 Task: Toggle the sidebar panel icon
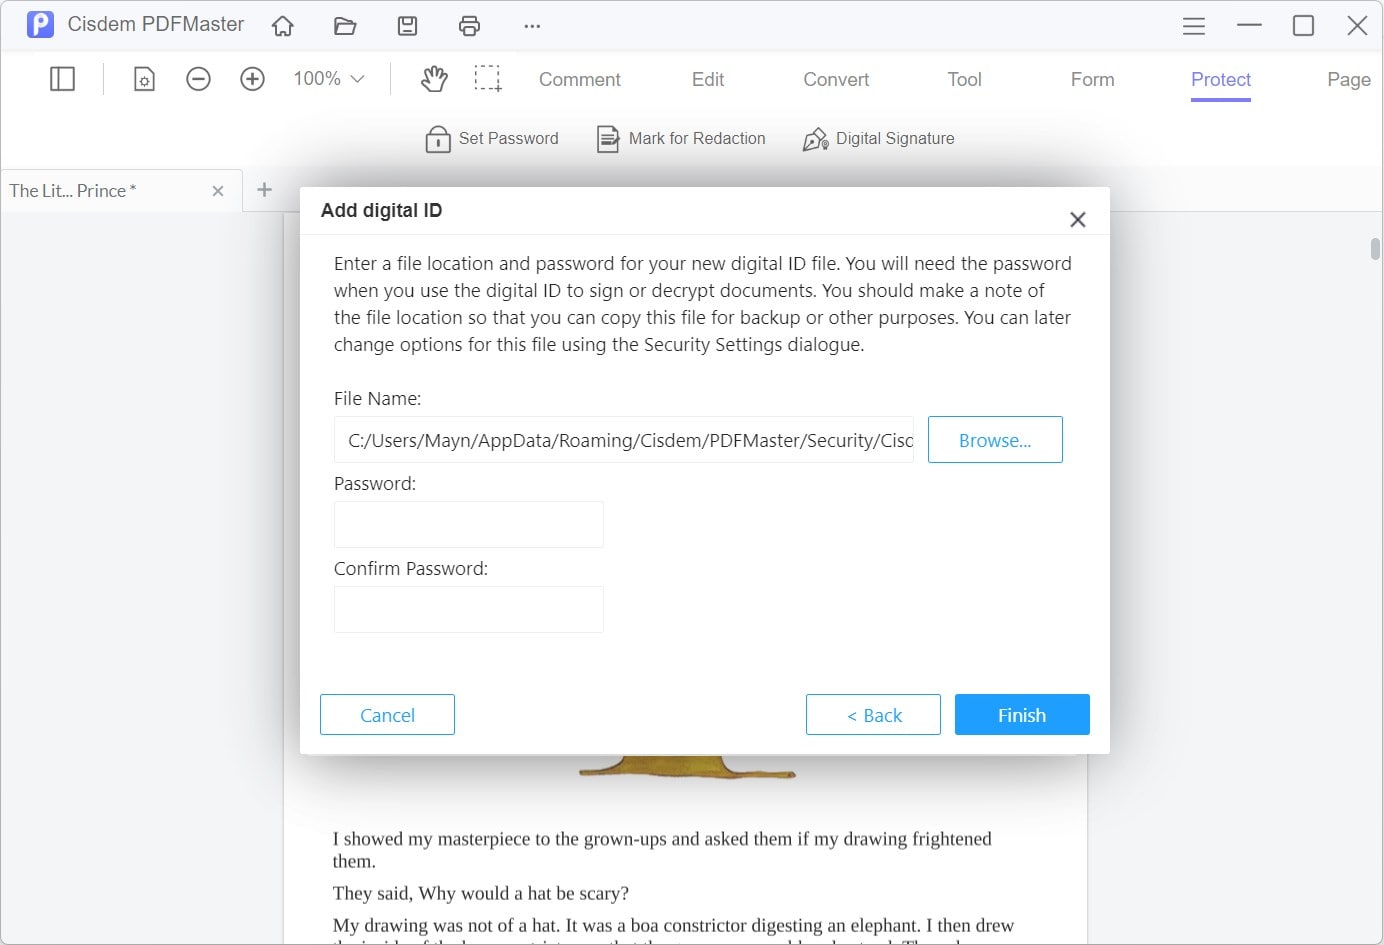[61, 78]
